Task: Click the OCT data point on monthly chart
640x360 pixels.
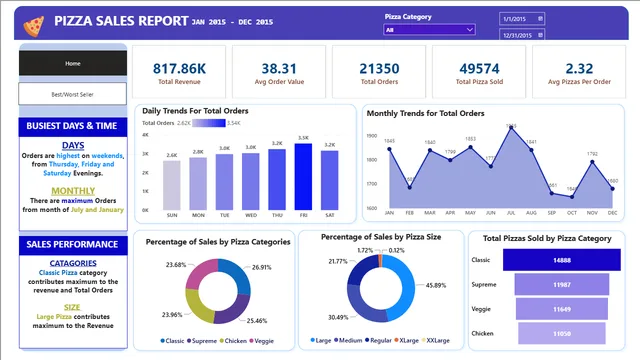Action: [x=572, y=197]
